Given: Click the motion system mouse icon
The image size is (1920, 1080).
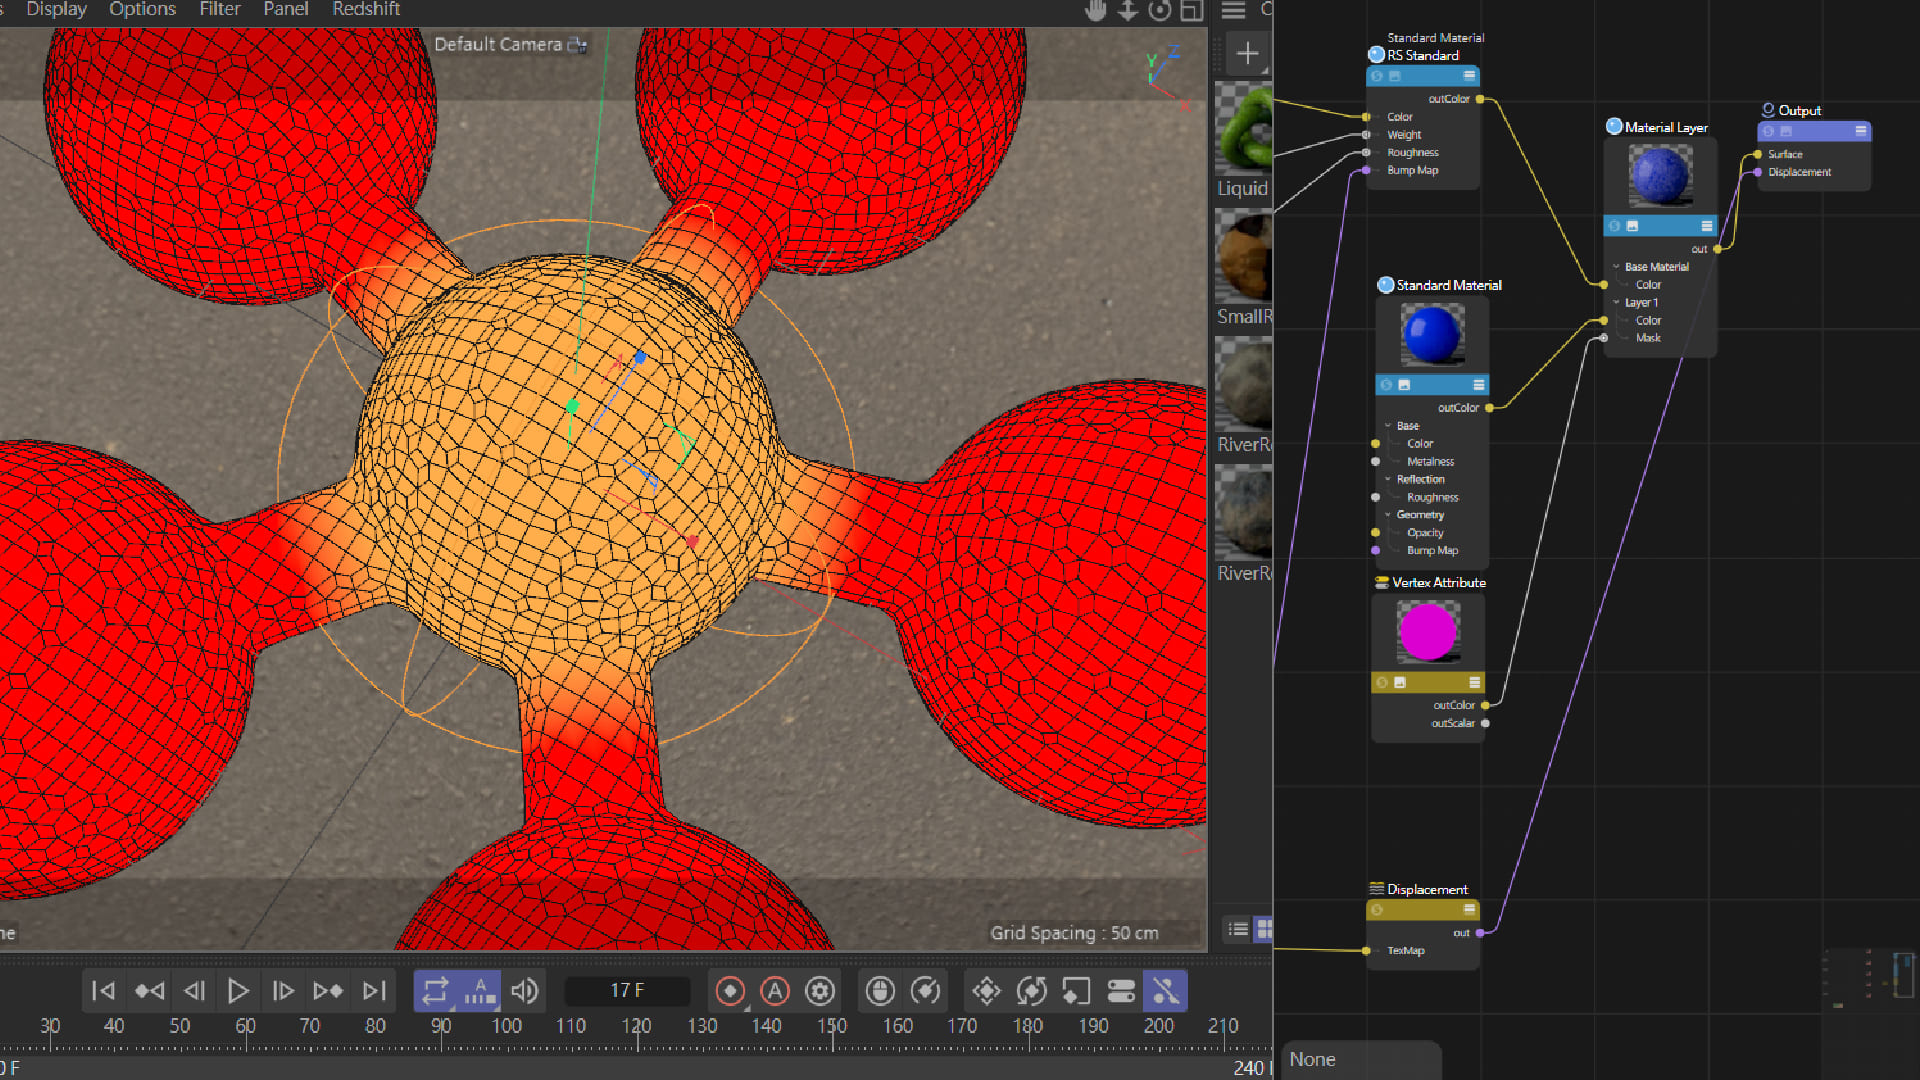Looking at the screenshot, I should 880,991.
